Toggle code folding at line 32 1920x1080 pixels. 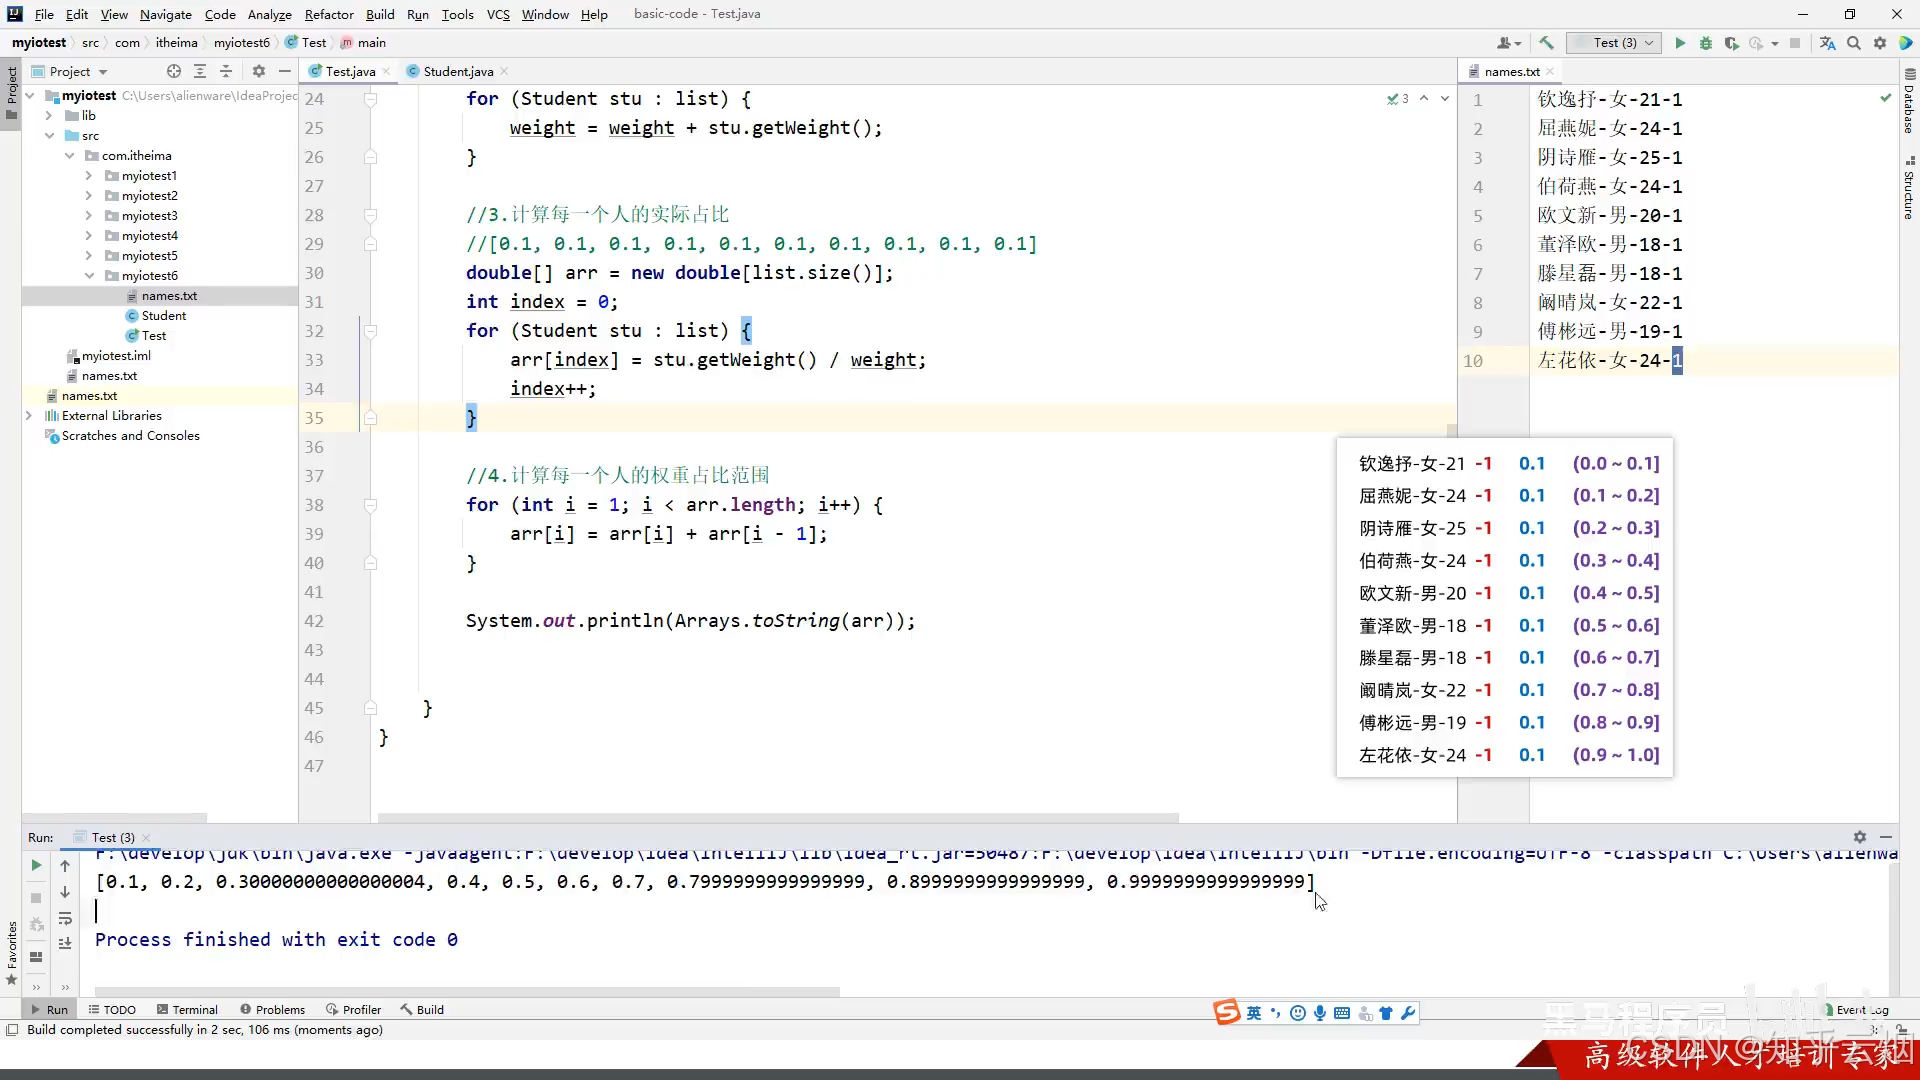click(371, 331)
